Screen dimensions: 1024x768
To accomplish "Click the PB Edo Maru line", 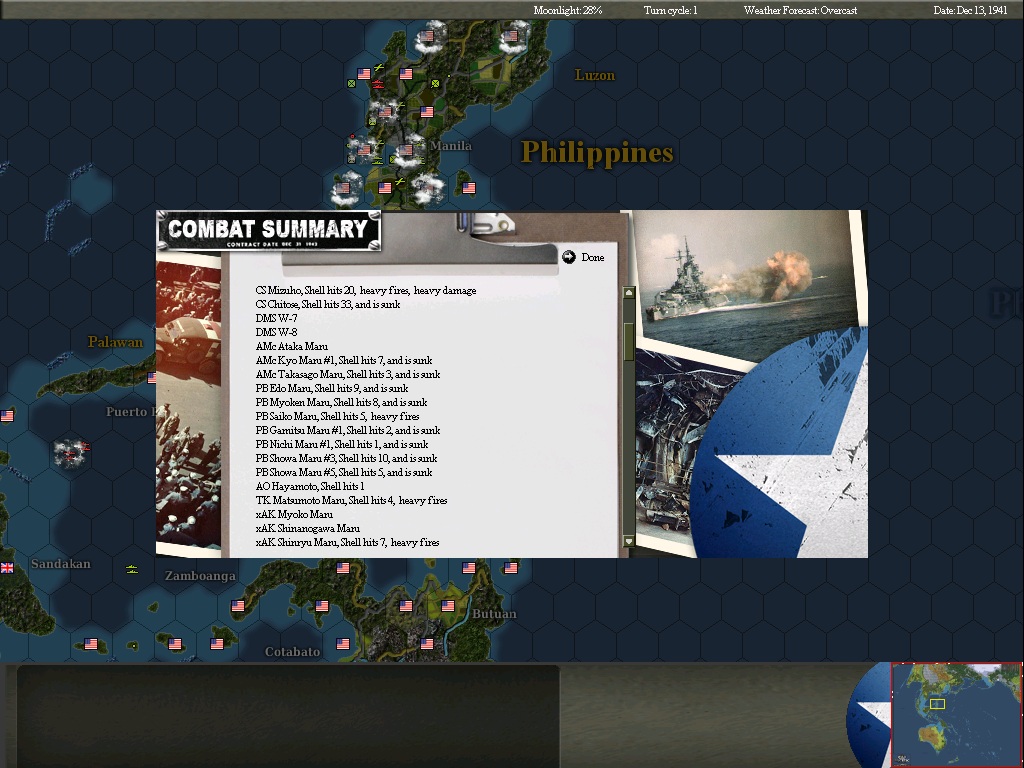I will pos(332,388).
